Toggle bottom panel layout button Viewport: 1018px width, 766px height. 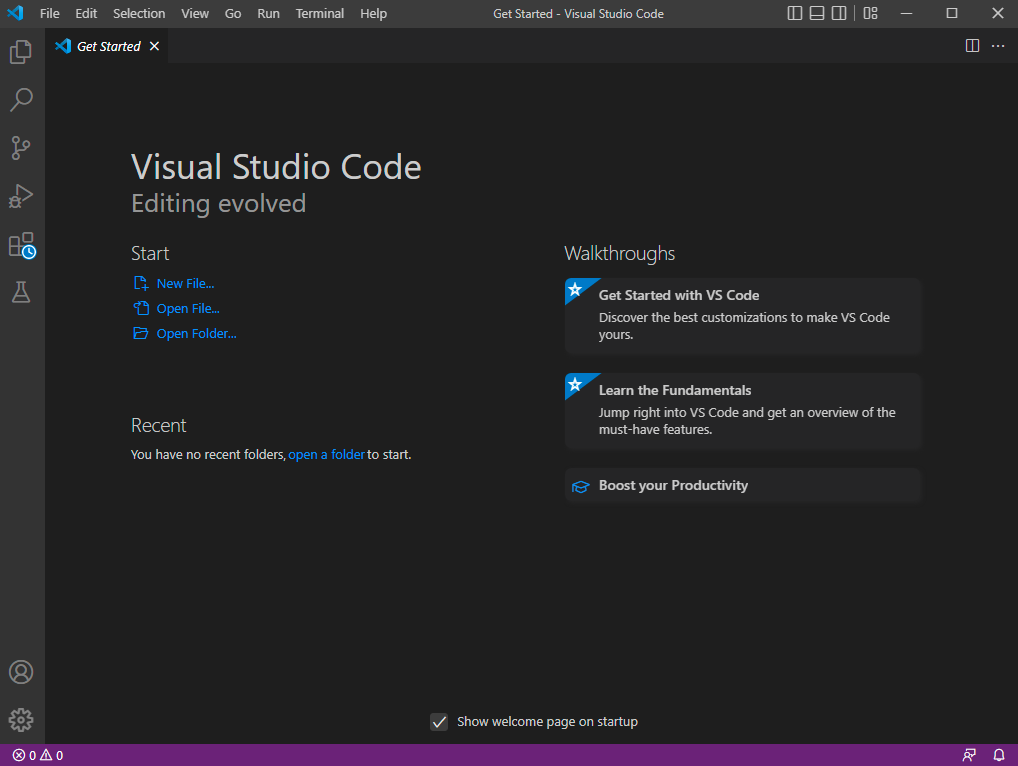[817, 13]
